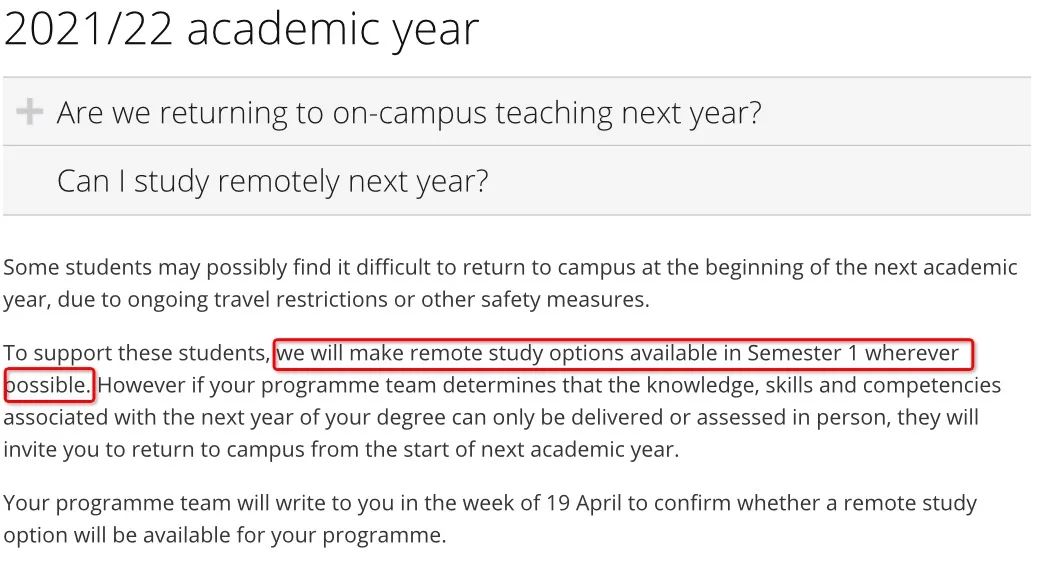
Task: Click the final line "option will be available for your programme."
Action: click(224, 535)
